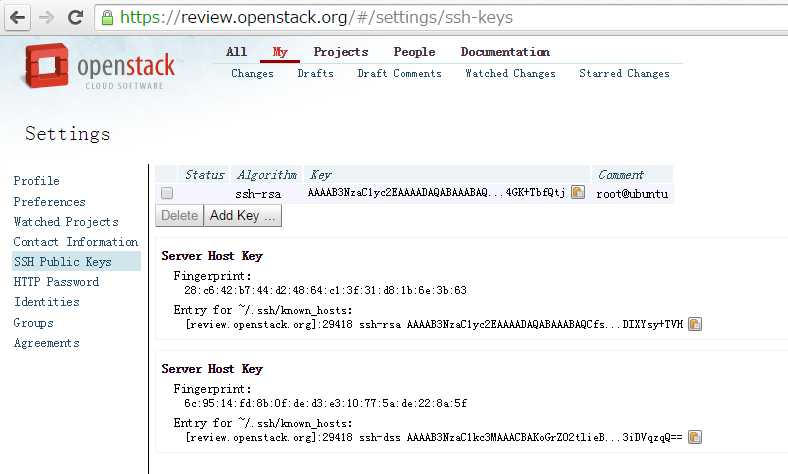788x474 pixels.
Task: Click the fingerprint starting with 6c:95:14
Action: (x=325, y=403)
